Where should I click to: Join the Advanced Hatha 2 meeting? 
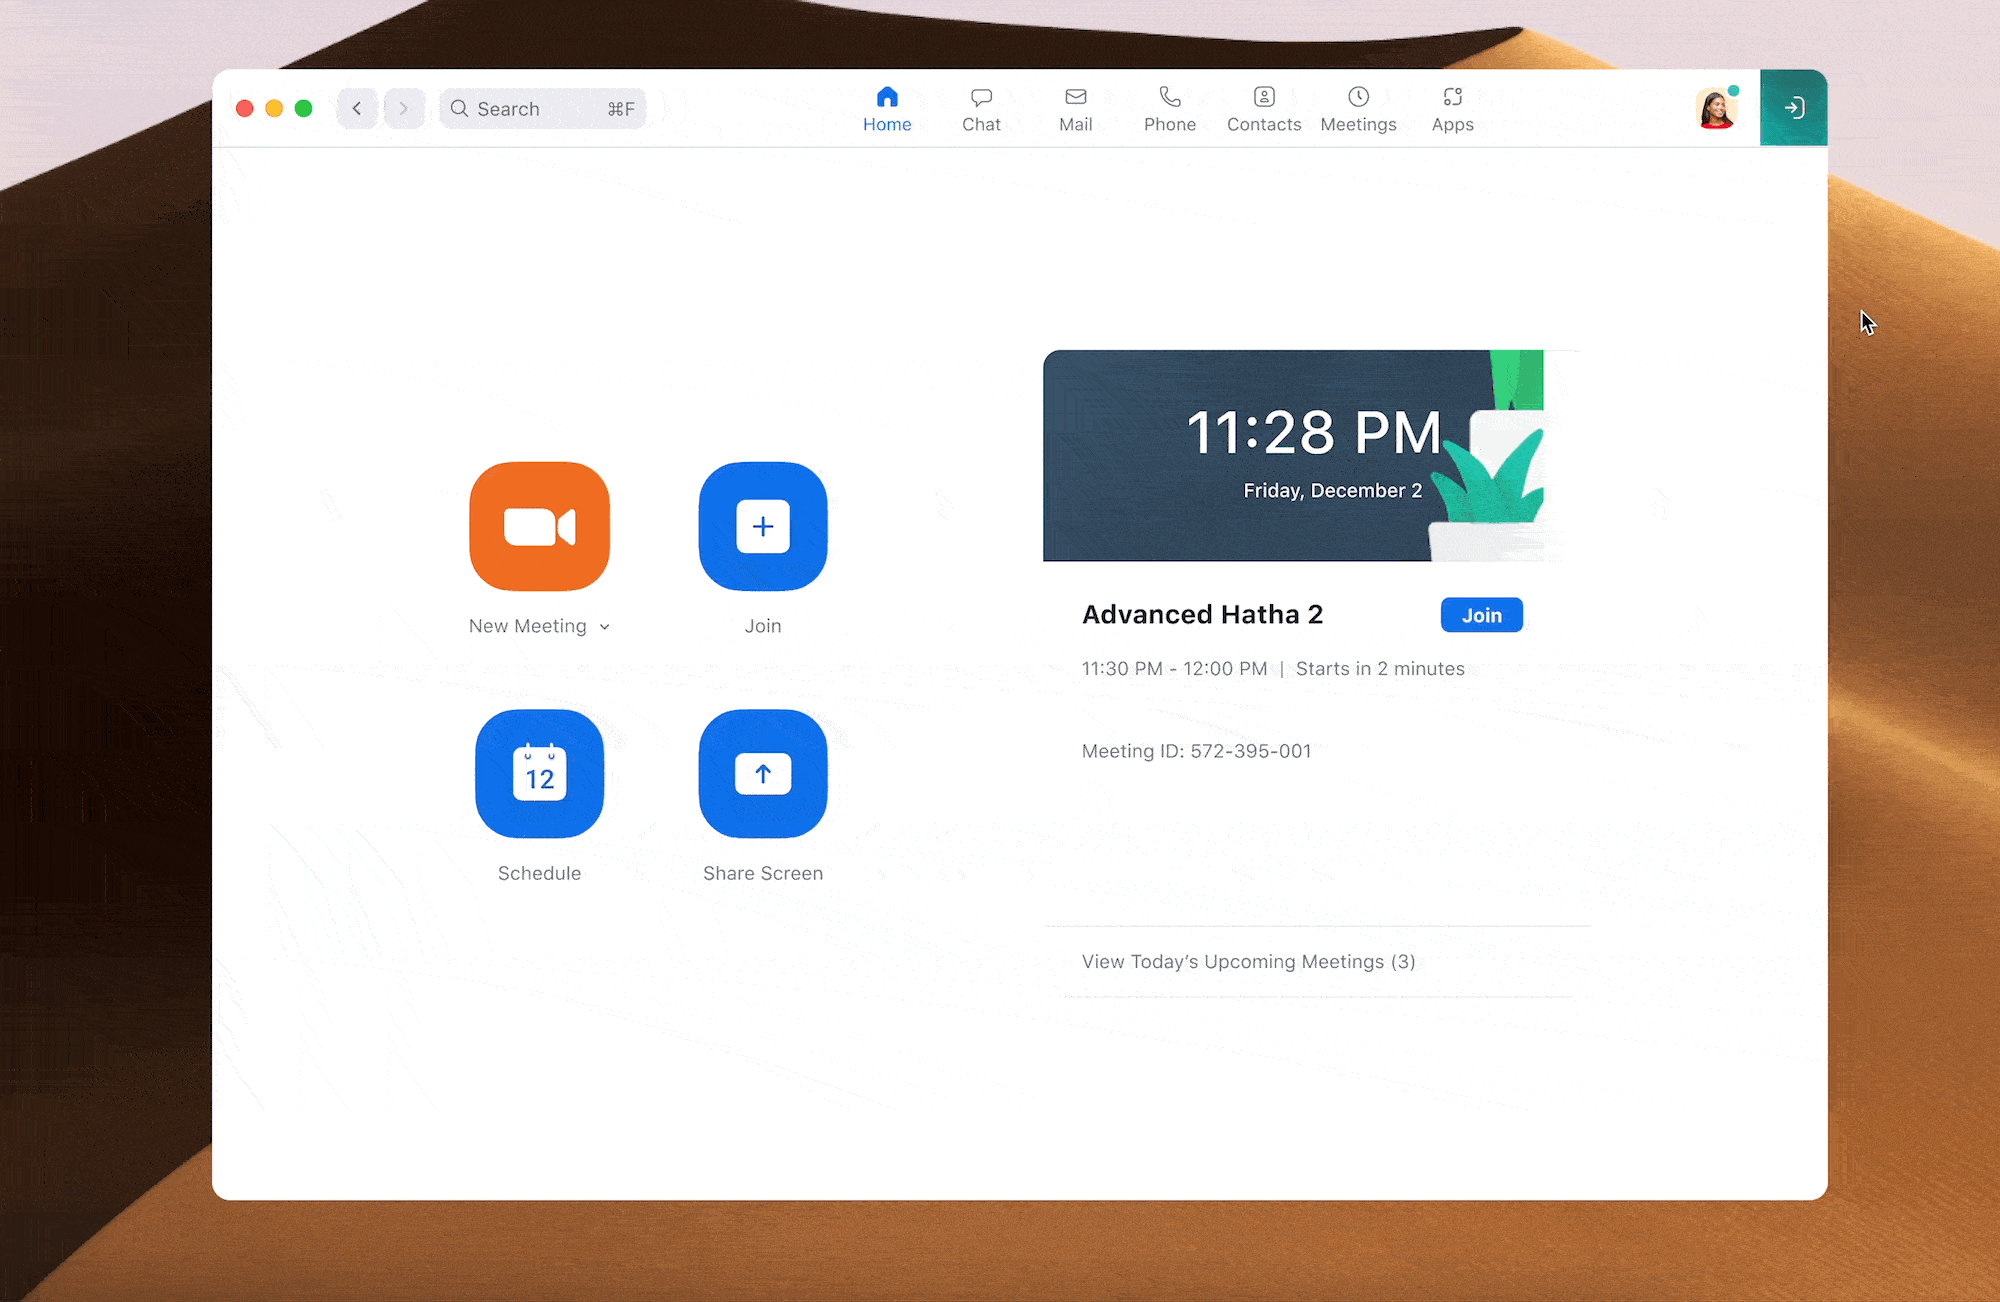1481,615
